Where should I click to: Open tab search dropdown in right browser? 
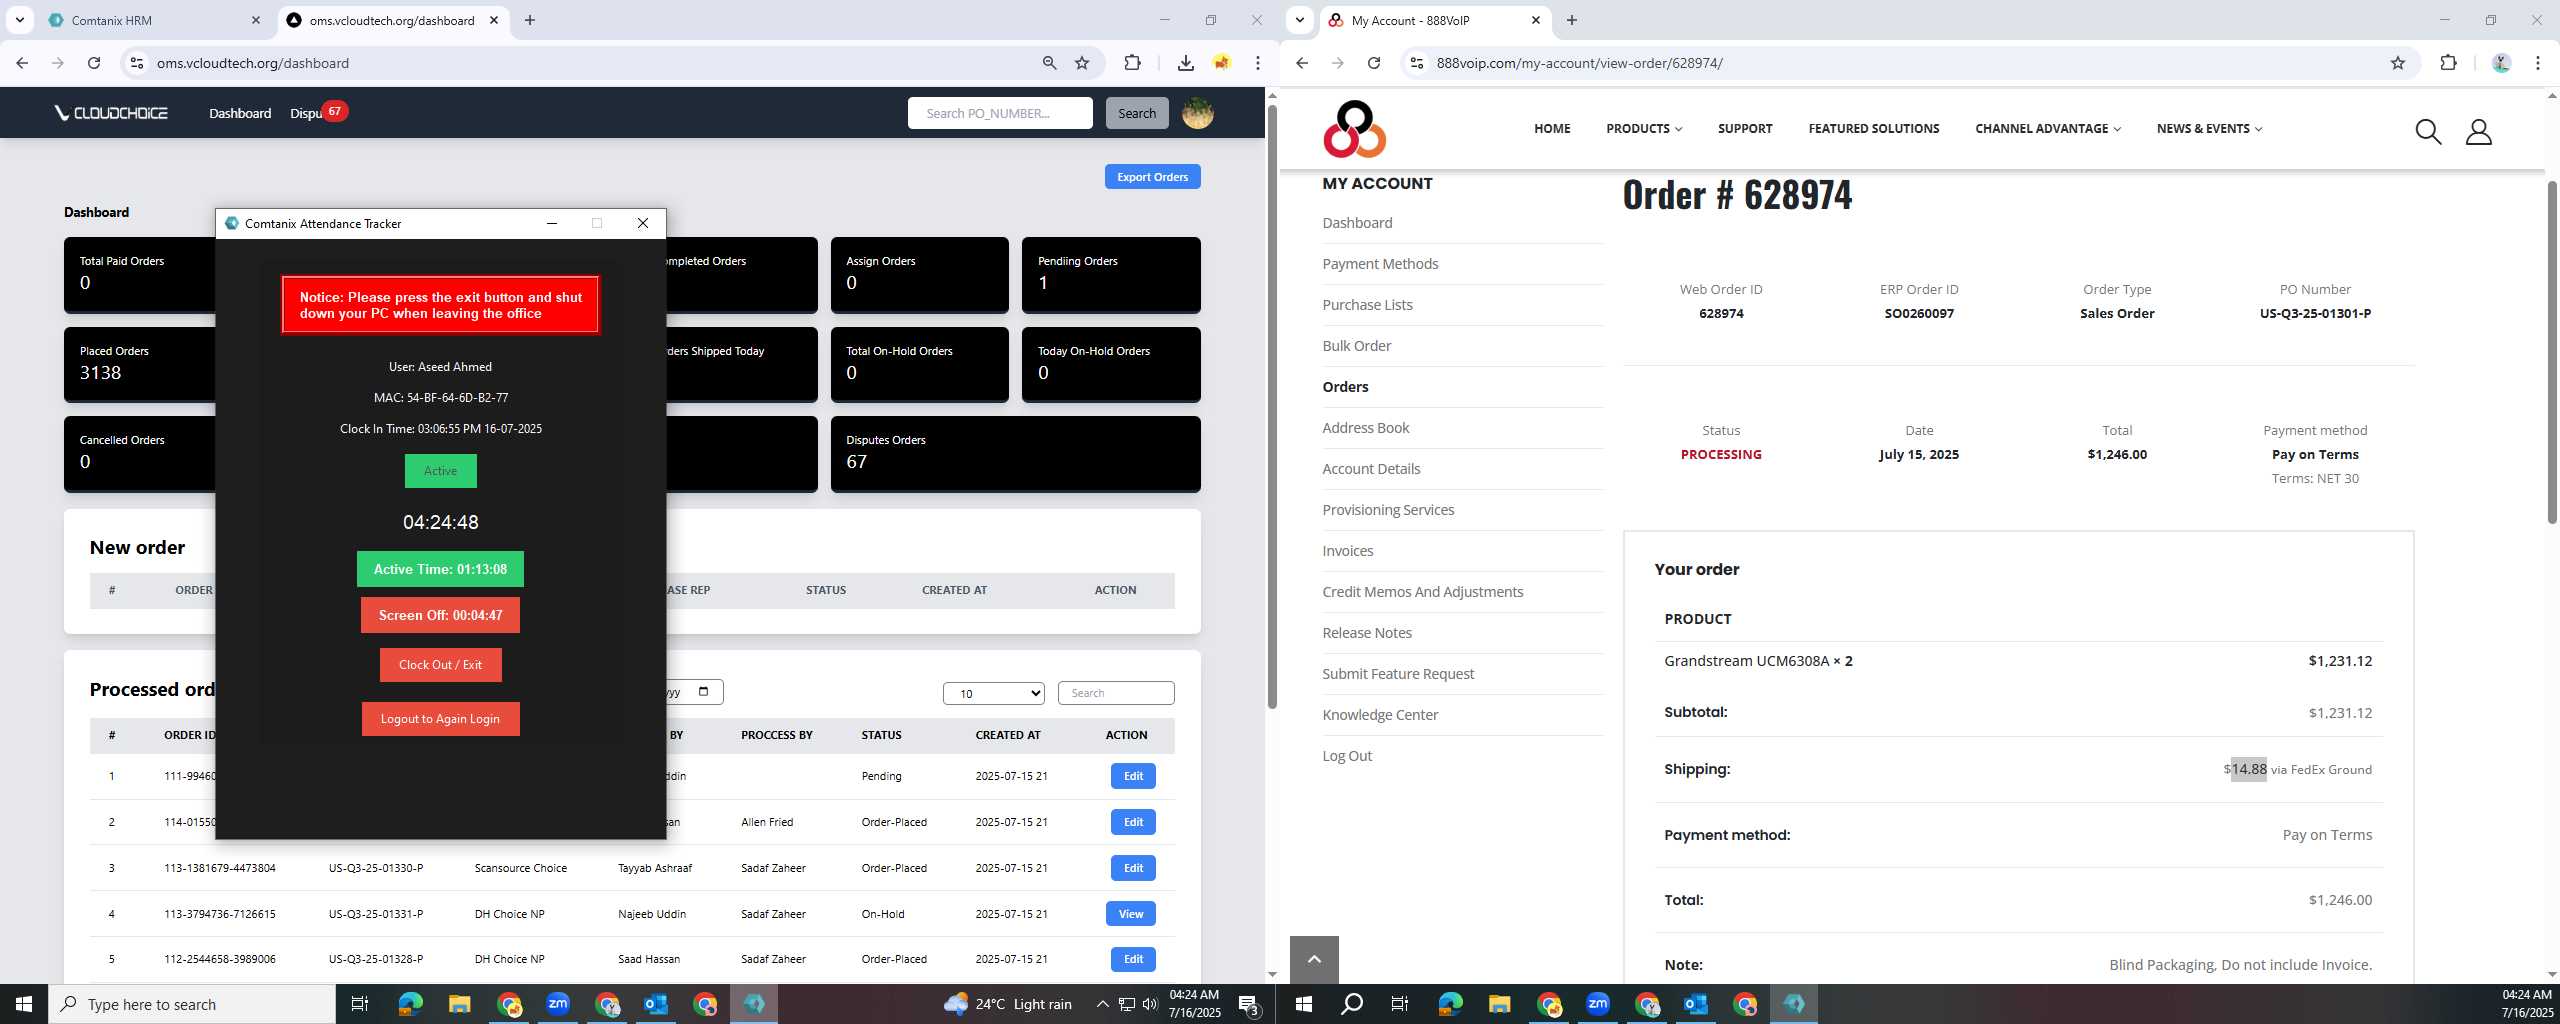pos(1299,20)
